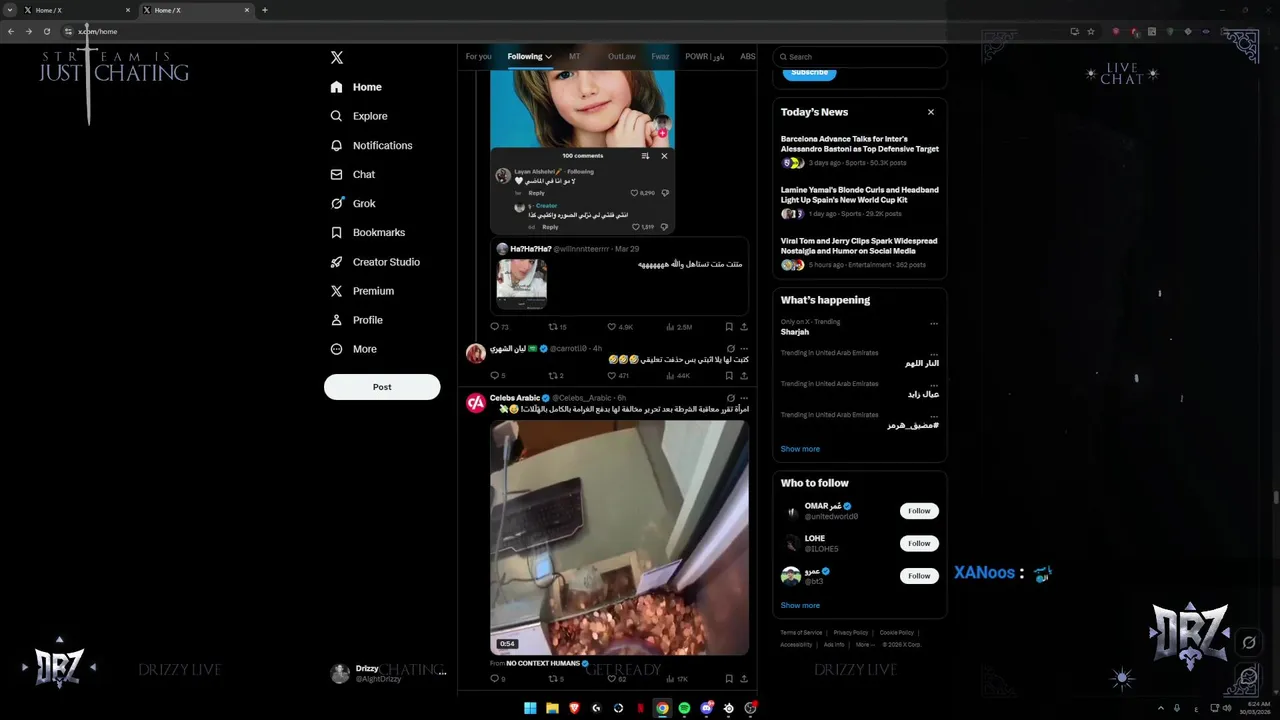View analytics on the 2.5M views post
Image resolution: width=1280 pixels, height=720 pixels.
(x=679, y=327)
